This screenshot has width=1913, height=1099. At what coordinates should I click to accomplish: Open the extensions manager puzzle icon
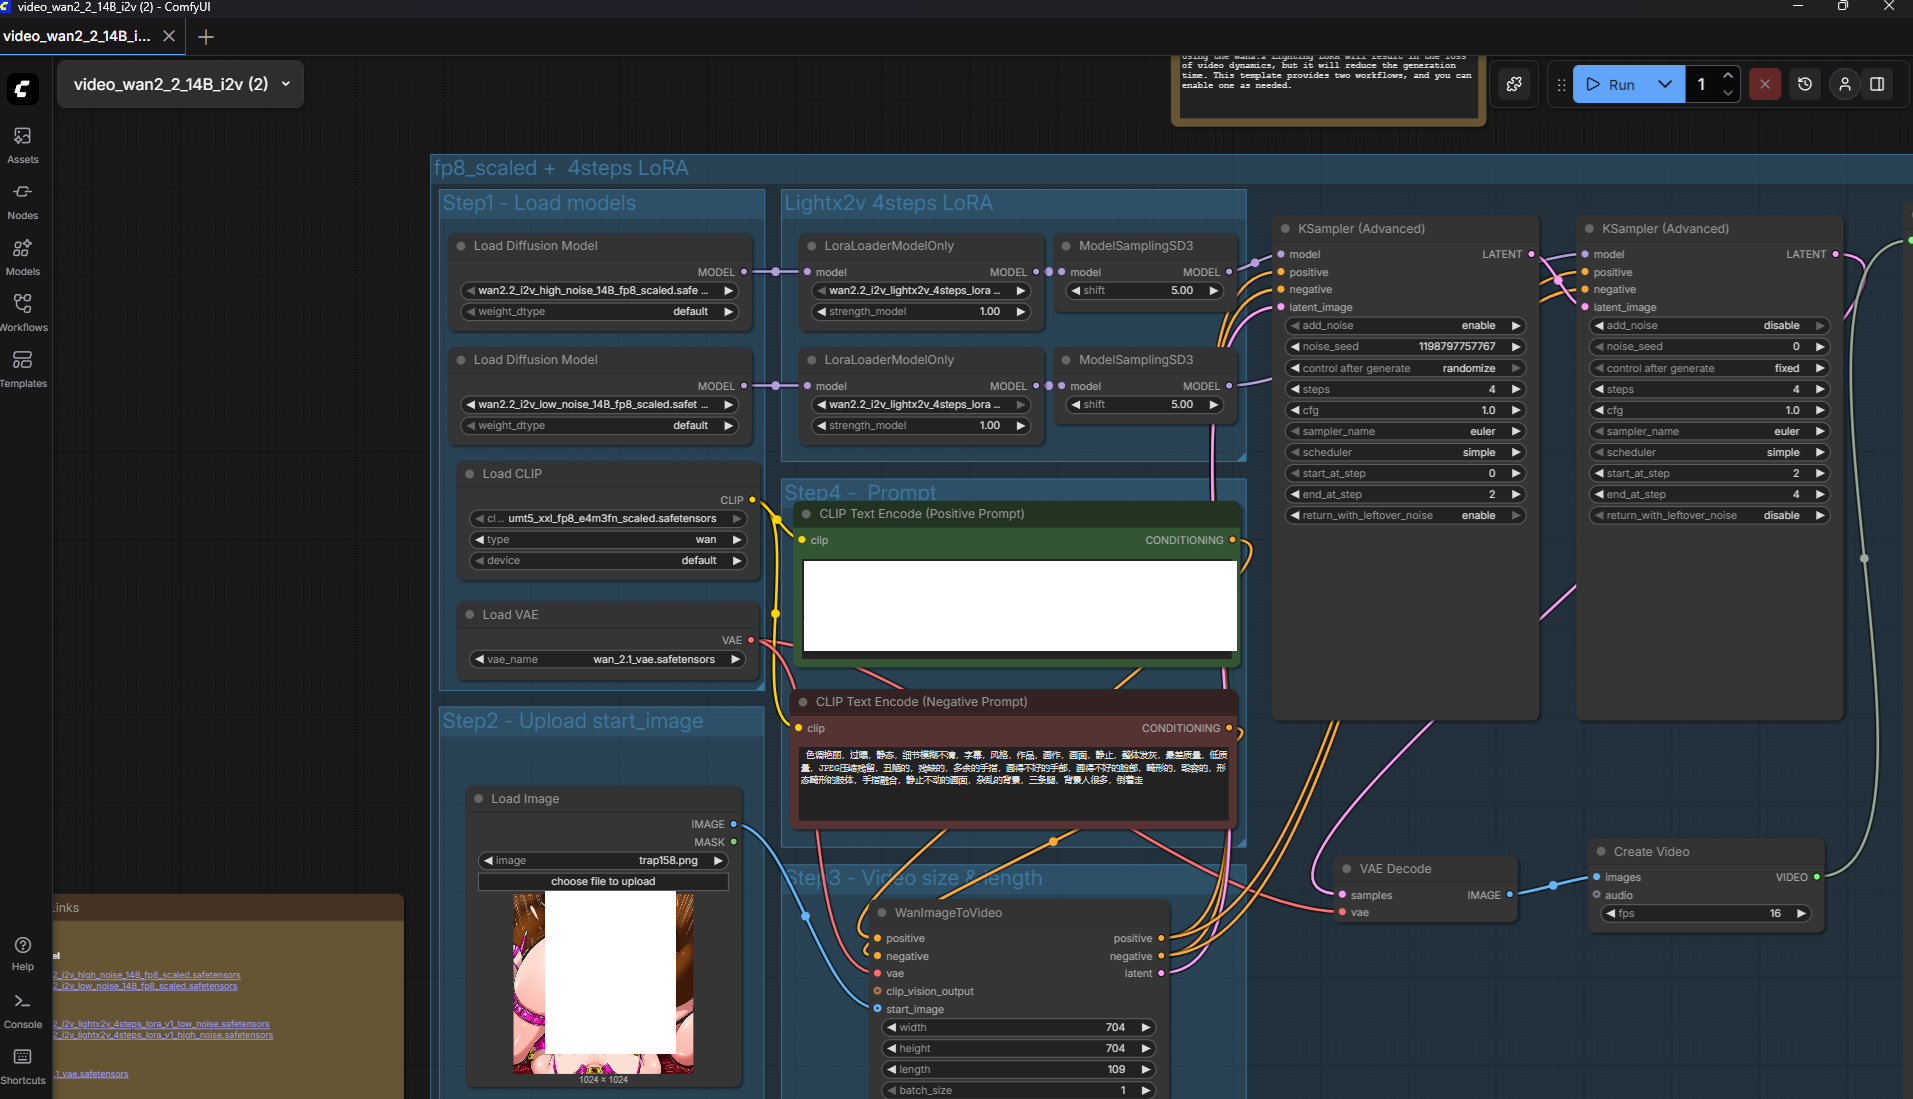1514,84
